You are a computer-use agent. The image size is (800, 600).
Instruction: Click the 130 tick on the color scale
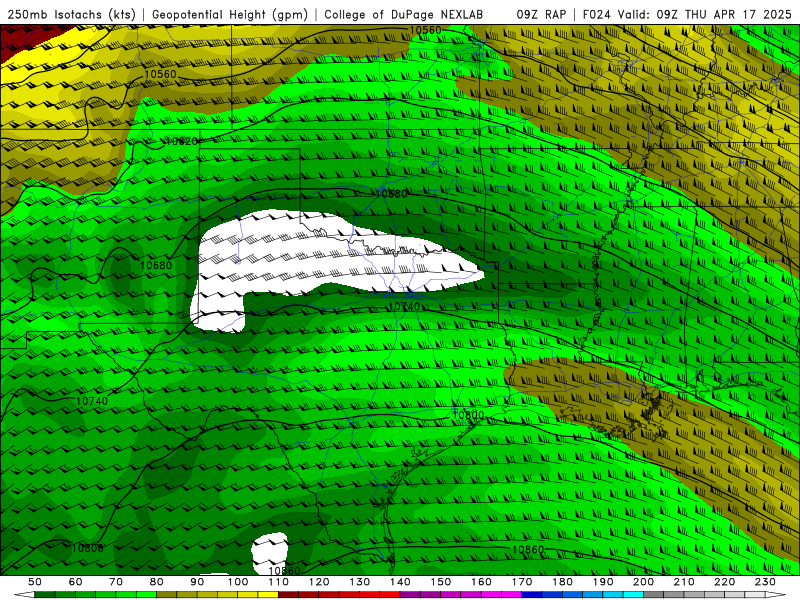click(x=360, y=582)
